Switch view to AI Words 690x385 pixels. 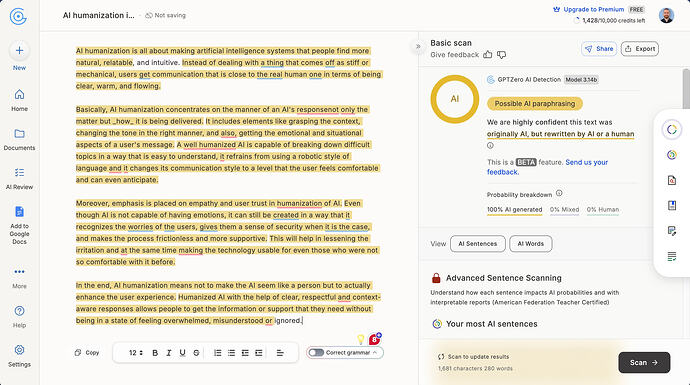click(x=531, y=244)
